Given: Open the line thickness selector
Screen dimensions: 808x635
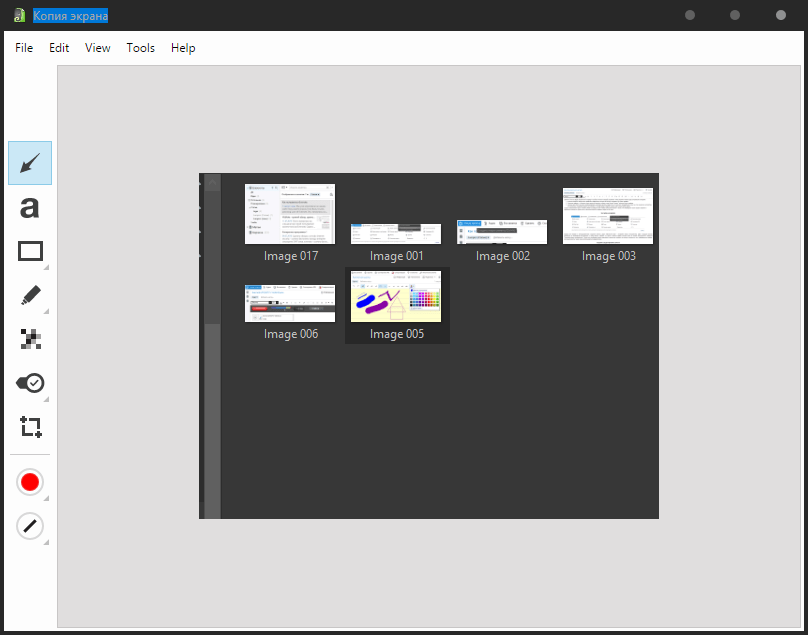Looking at the screenshot, I should click(x=30, y=526).
